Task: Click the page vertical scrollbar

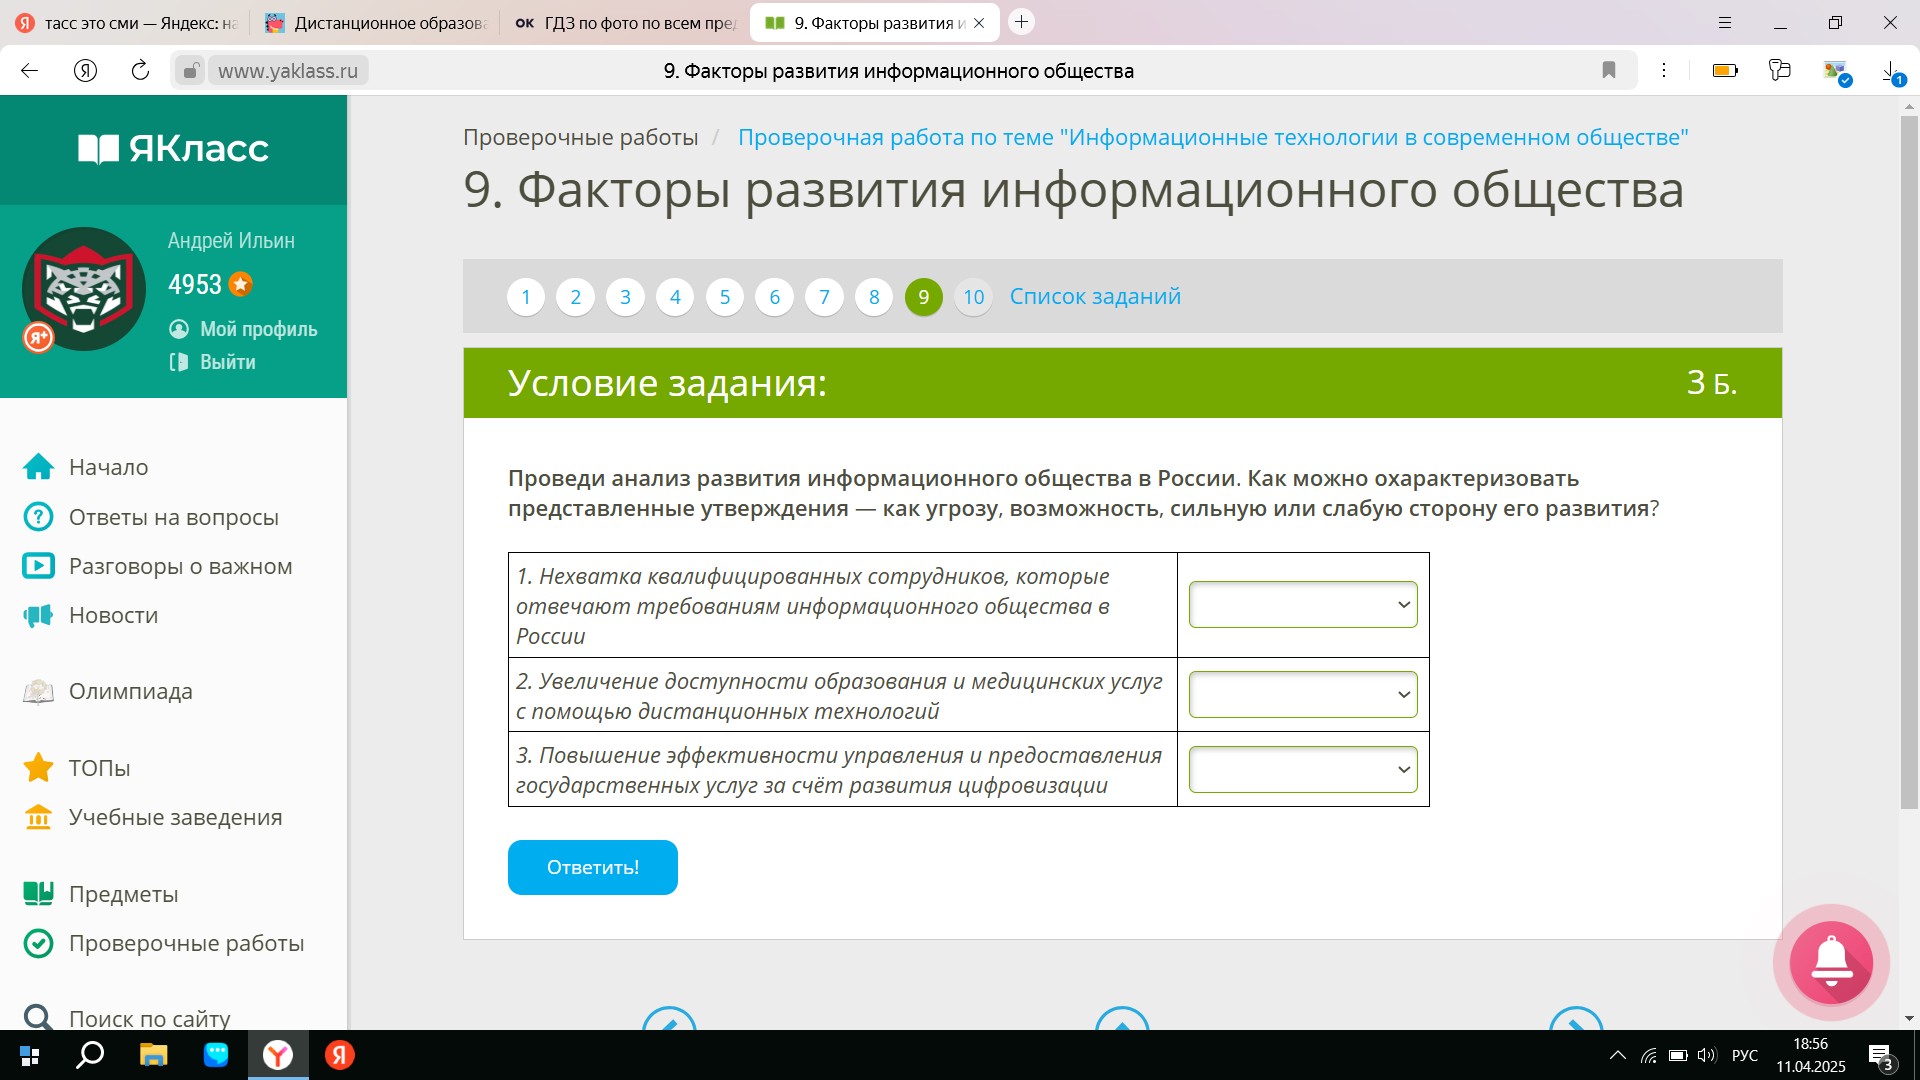Action: [1909, 462]
